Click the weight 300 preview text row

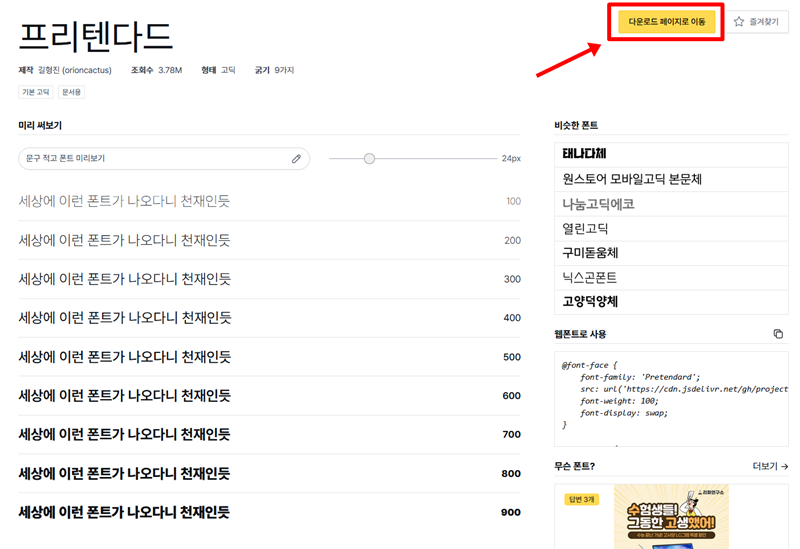[x=269, y=279]
